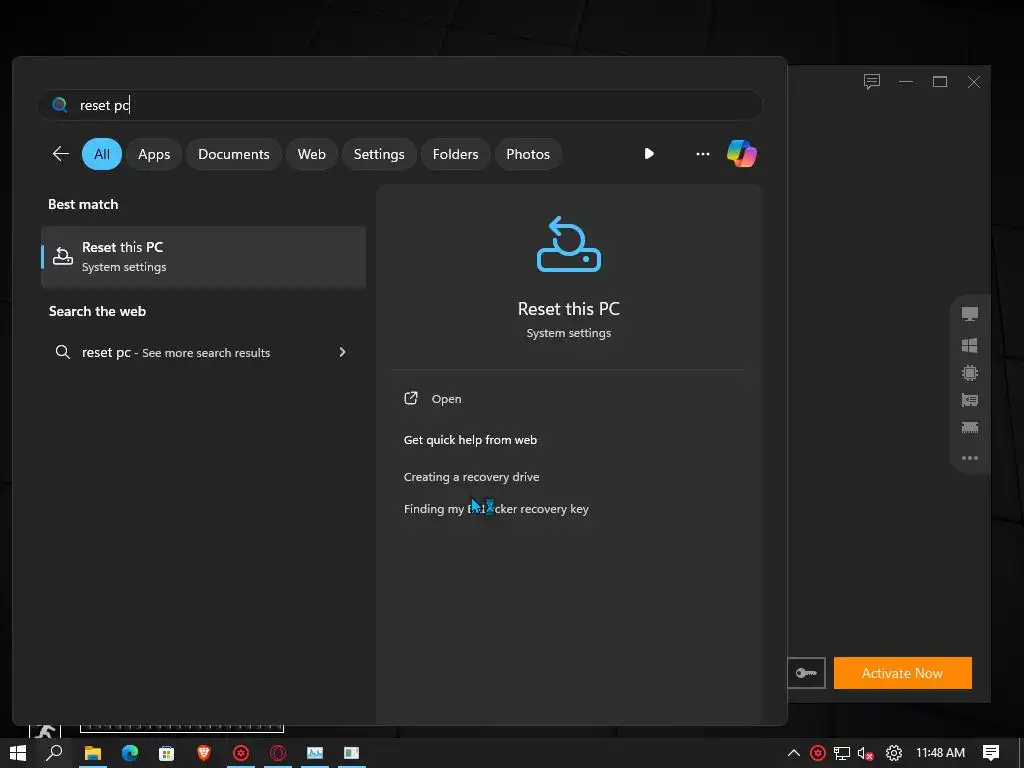
Task: Show more filters with the play arrow
Action: 648,153
